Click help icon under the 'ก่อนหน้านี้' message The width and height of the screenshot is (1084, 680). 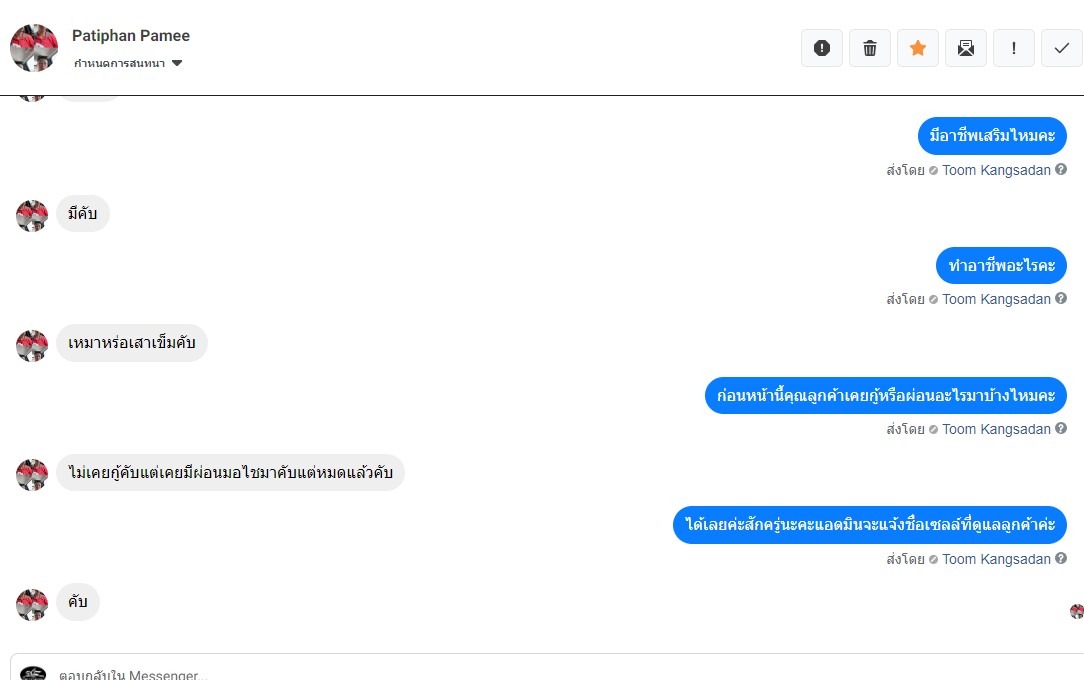click(x=1061, y=428)
